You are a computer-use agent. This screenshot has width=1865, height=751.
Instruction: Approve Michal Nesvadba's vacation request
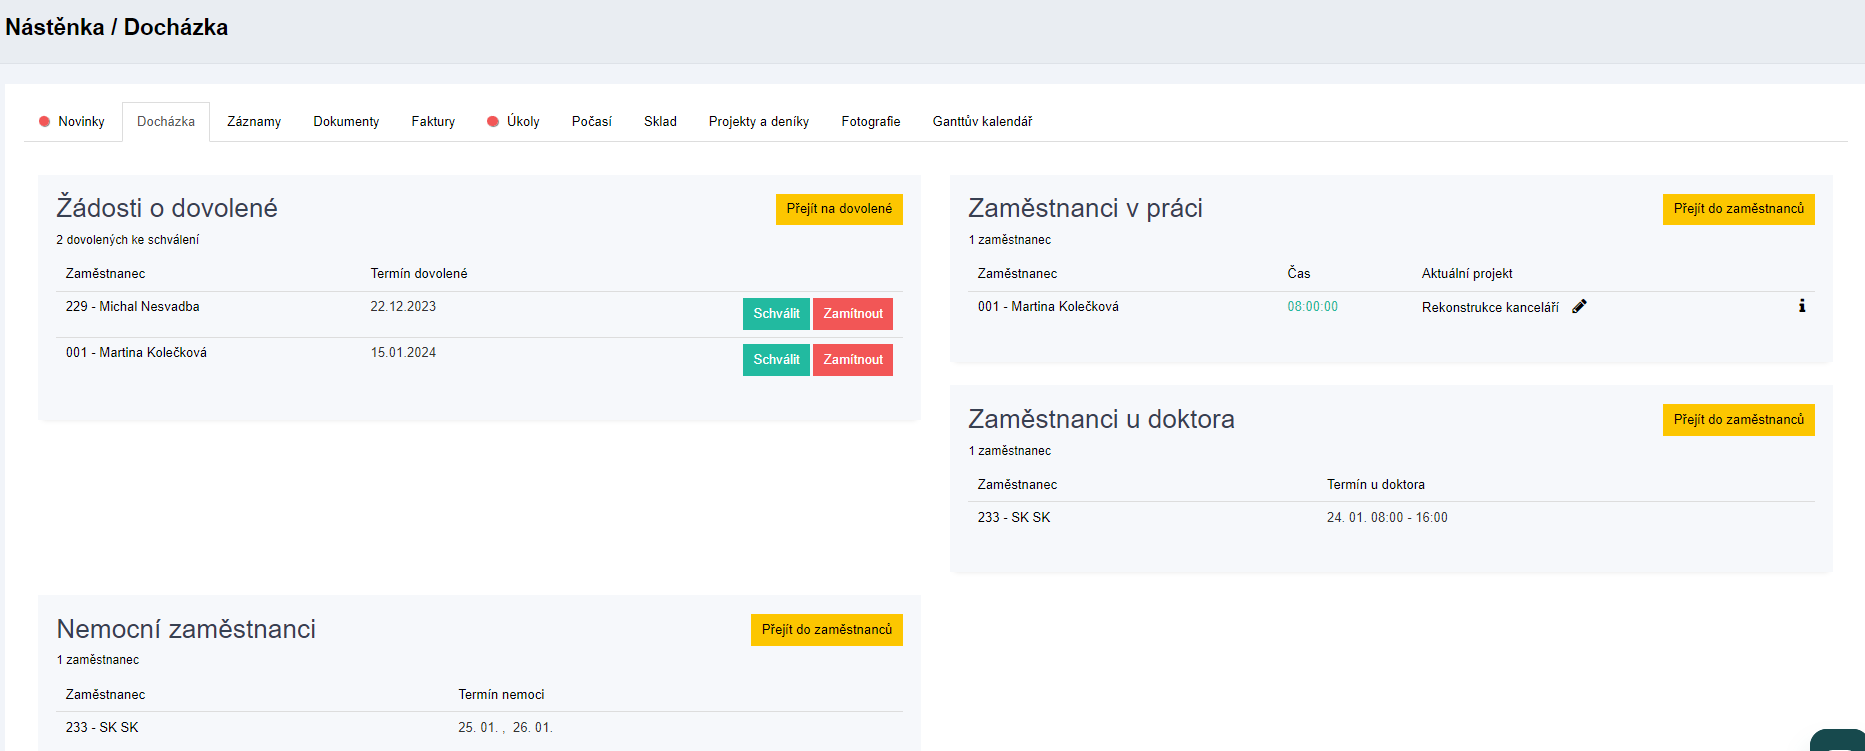[x=776, y=314]
